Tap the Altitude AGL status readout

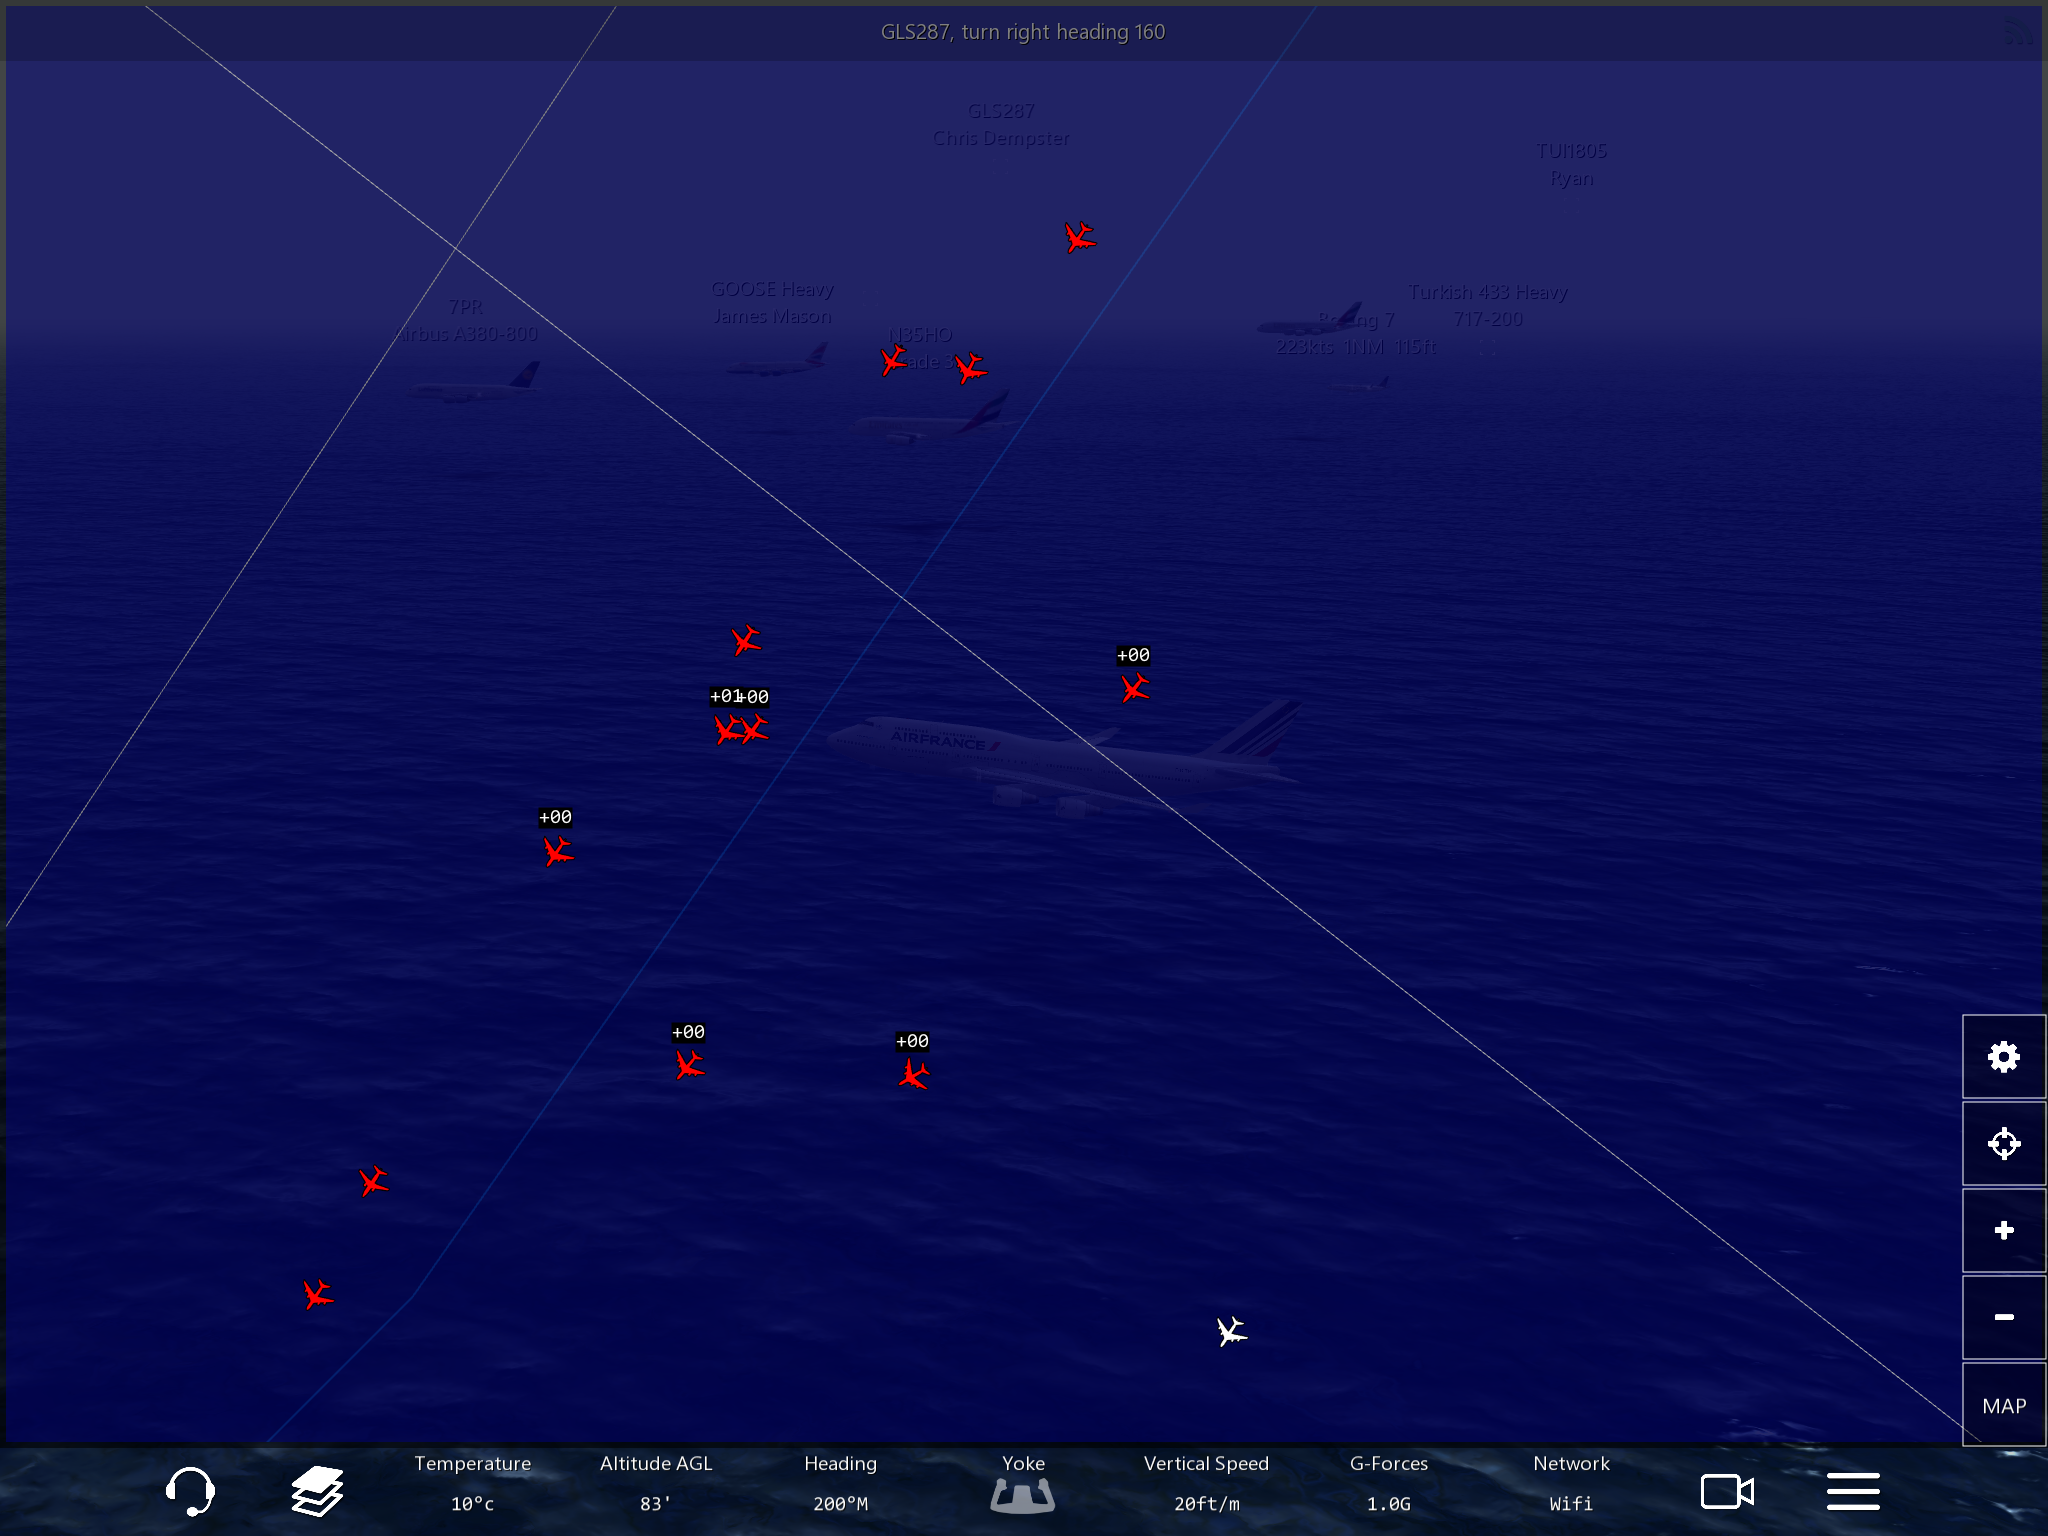(x=655, y=1483)
